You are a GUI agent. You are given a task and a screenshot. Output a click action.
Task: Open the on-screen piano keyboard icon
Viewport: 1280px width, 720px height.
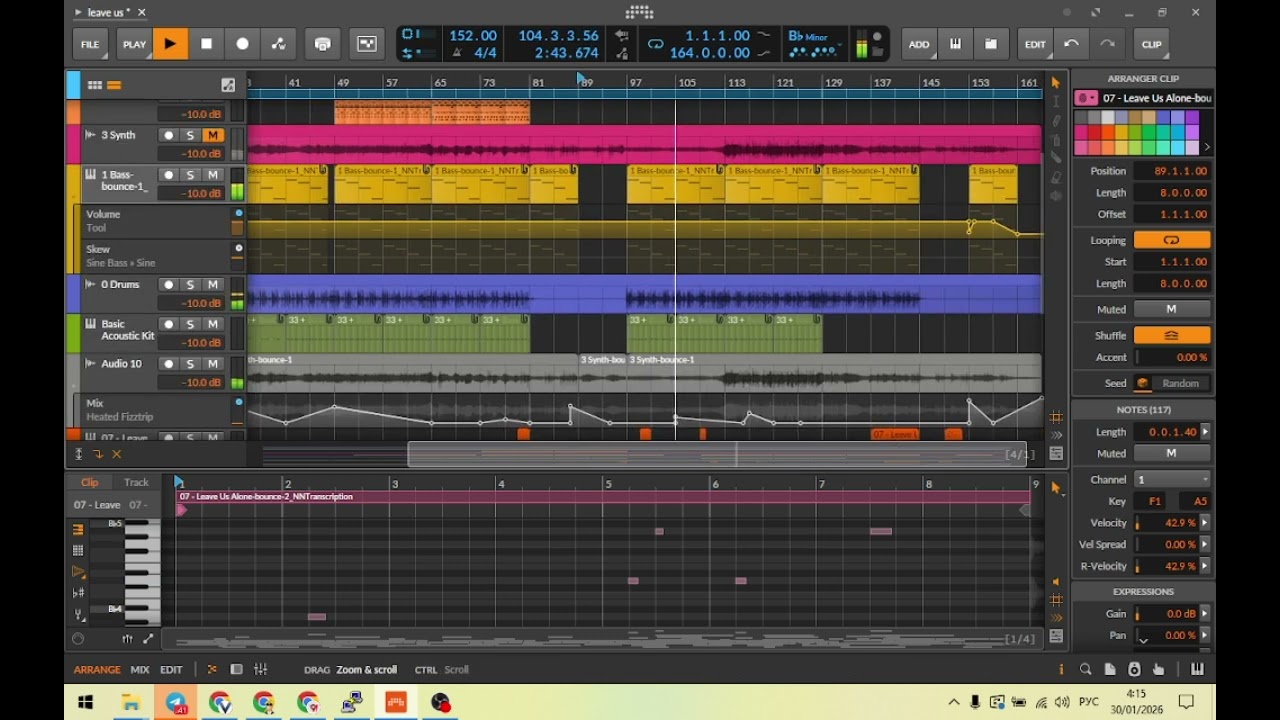coord(955,44)
